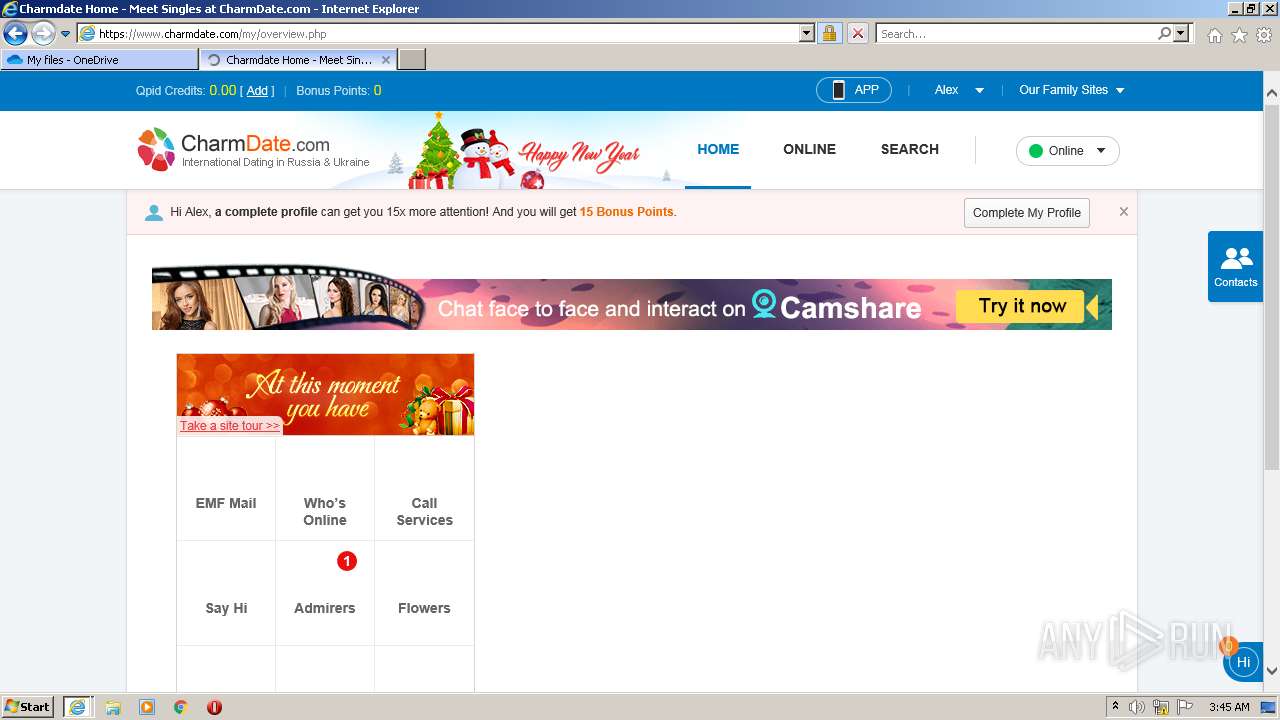Click the Admirers red notification badge
The height and width of the screenshot is (720, 1280).
click(x=346, y=561)
